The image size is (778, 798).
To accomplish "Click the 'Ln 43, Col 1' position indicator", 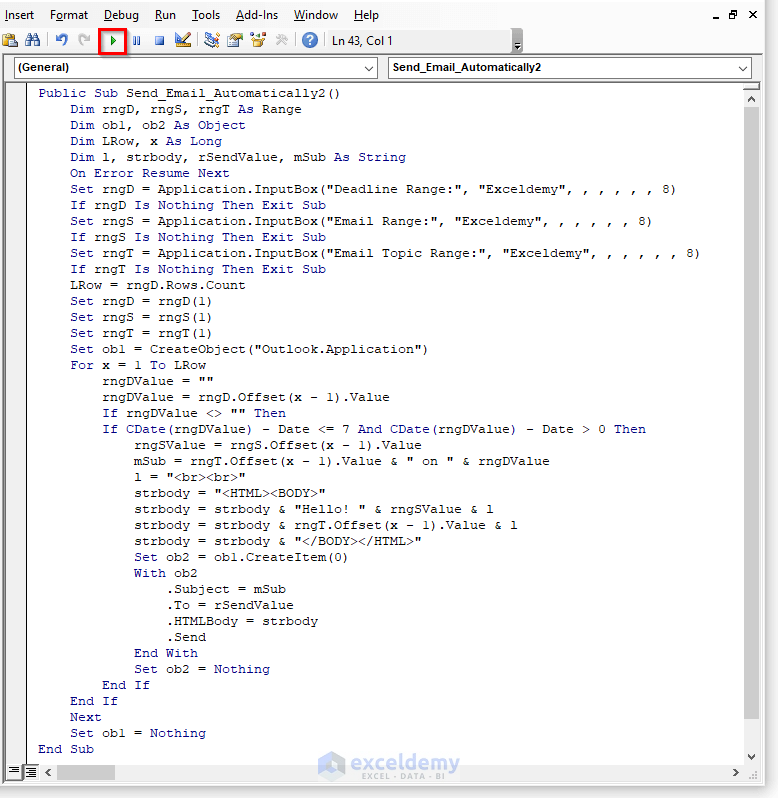I will (x=362, y=41).
